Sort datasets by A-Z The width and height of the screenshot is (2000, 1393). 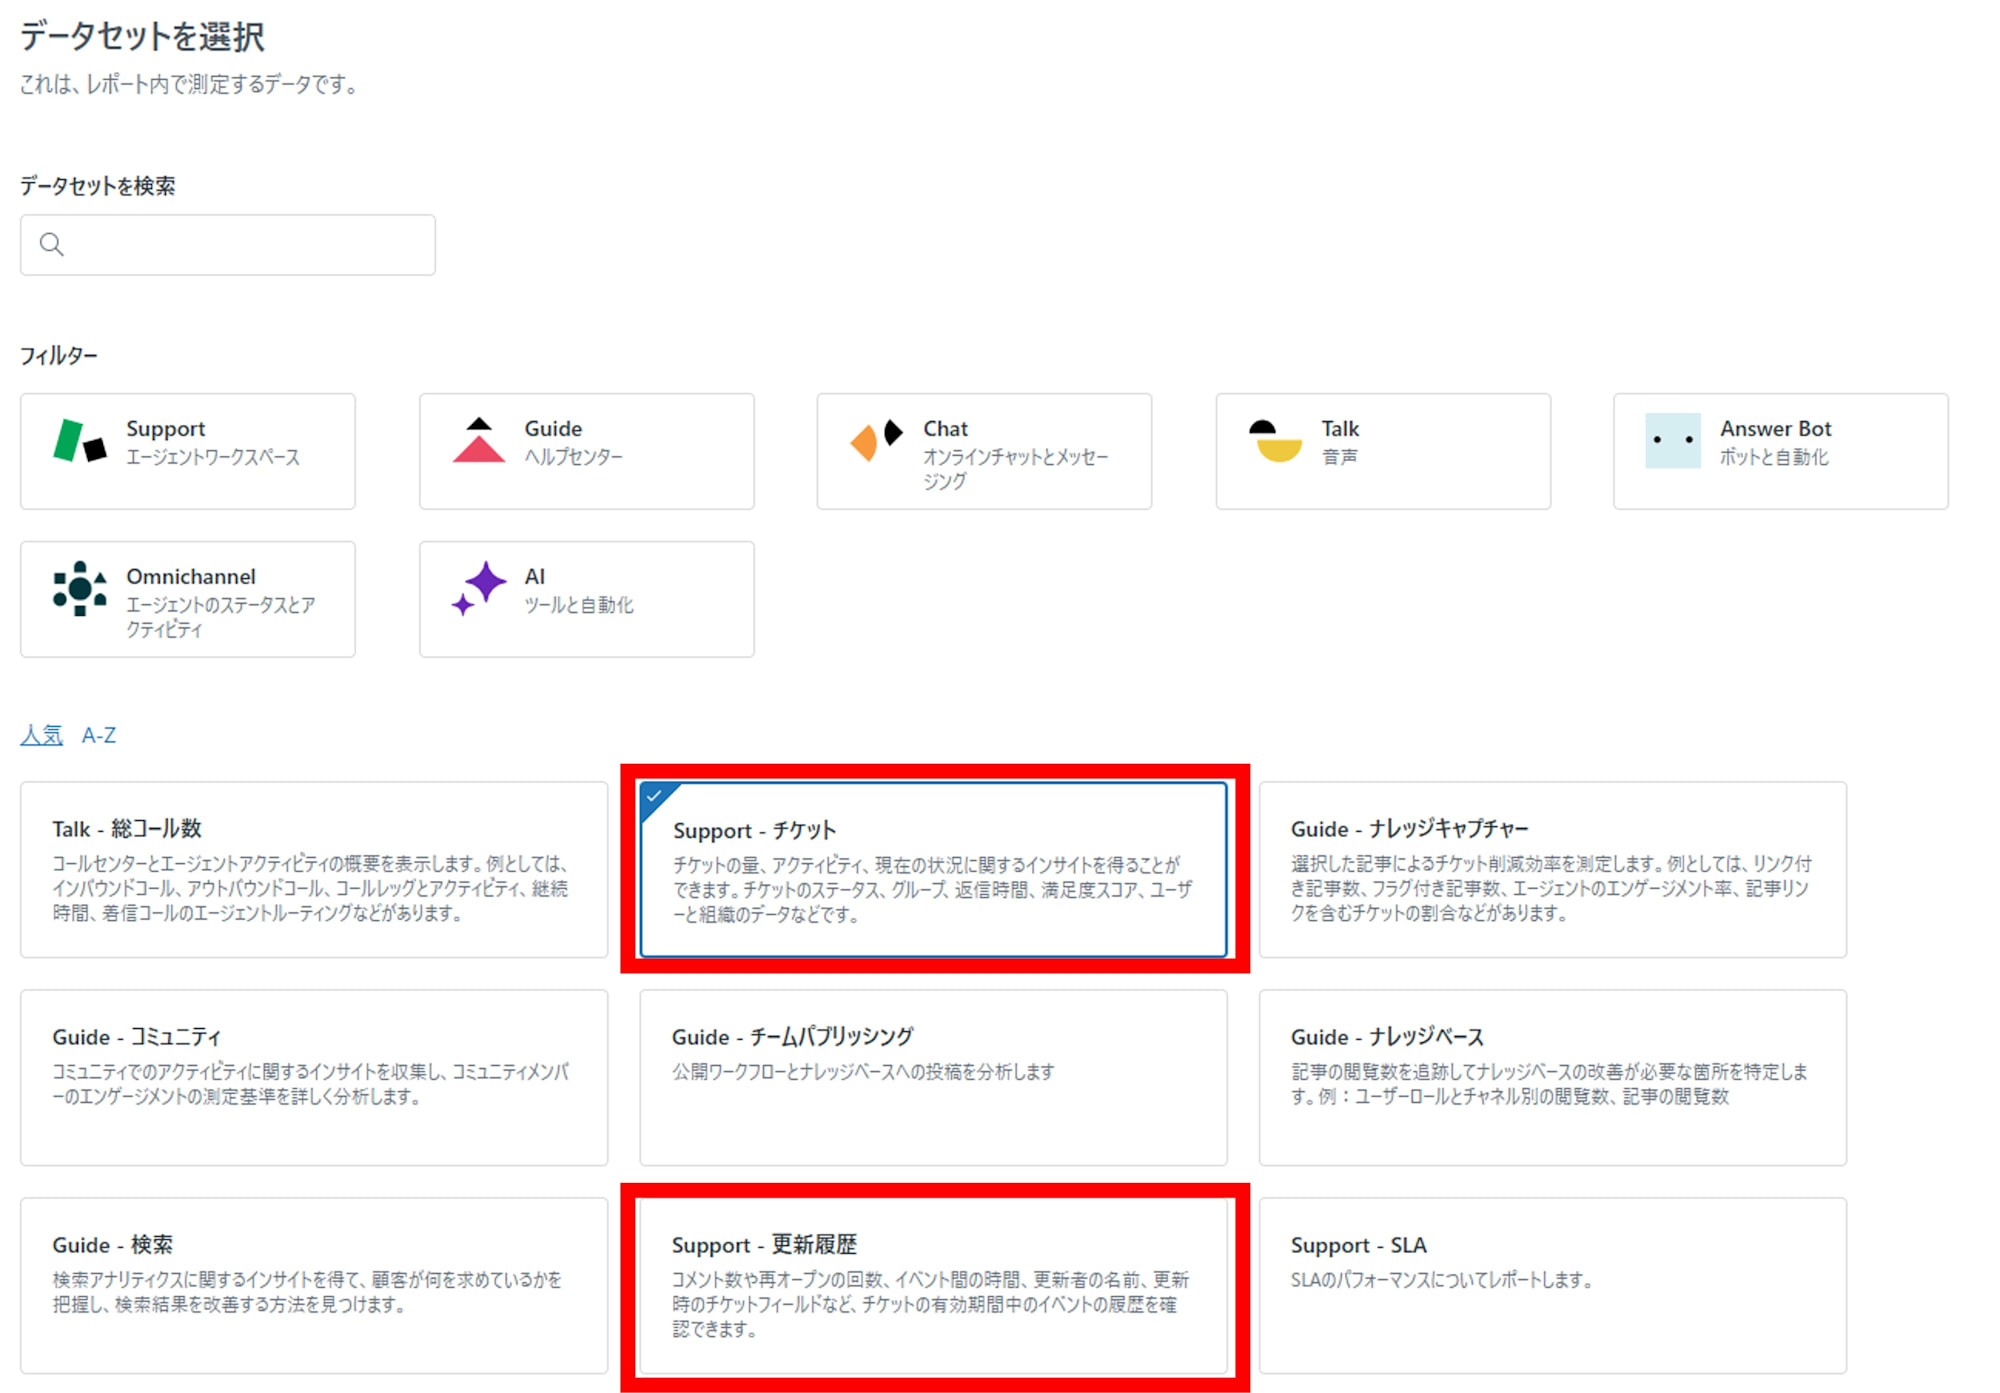tap(99, 735)
